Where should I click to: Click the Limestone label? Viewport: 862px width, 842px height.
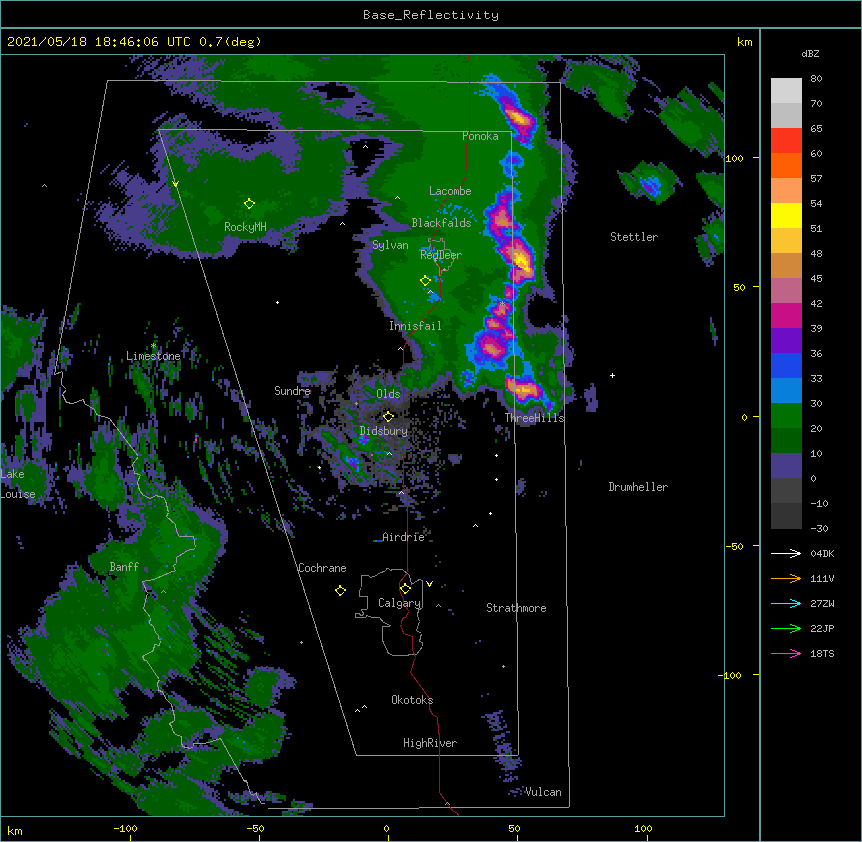[x=153, y=356]
